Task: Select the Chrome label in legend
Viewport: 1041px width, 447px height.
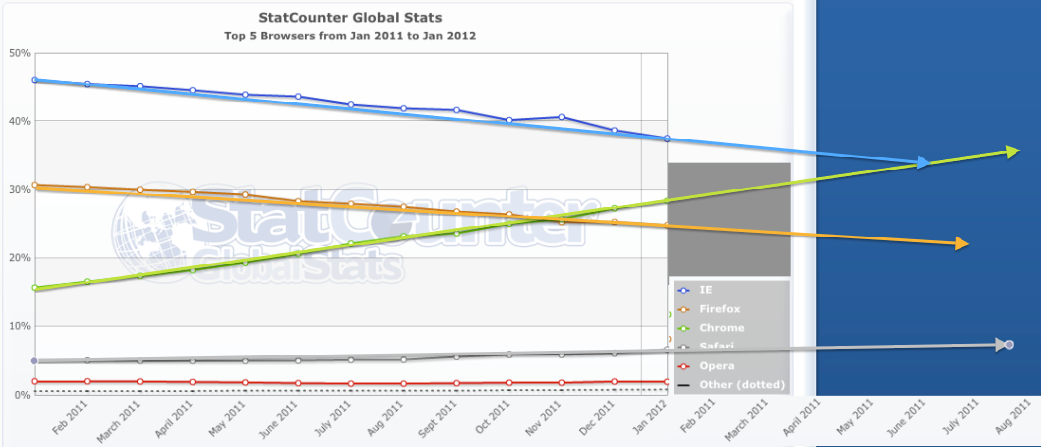Action: 720,328
